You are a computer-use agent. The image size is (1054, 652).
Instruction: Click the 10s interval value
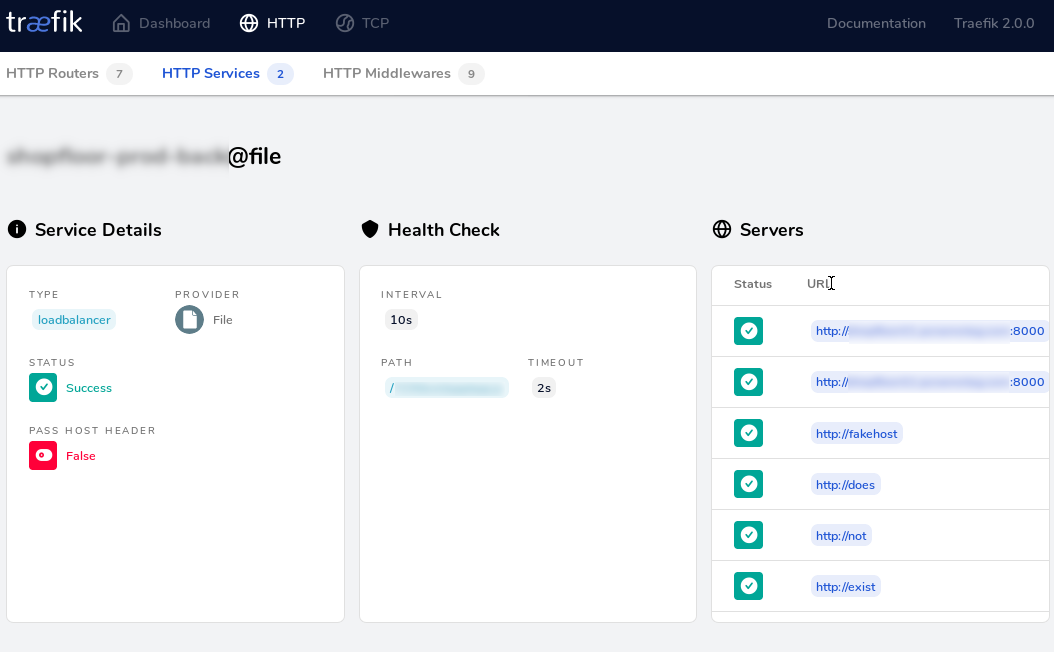(401, 320)
